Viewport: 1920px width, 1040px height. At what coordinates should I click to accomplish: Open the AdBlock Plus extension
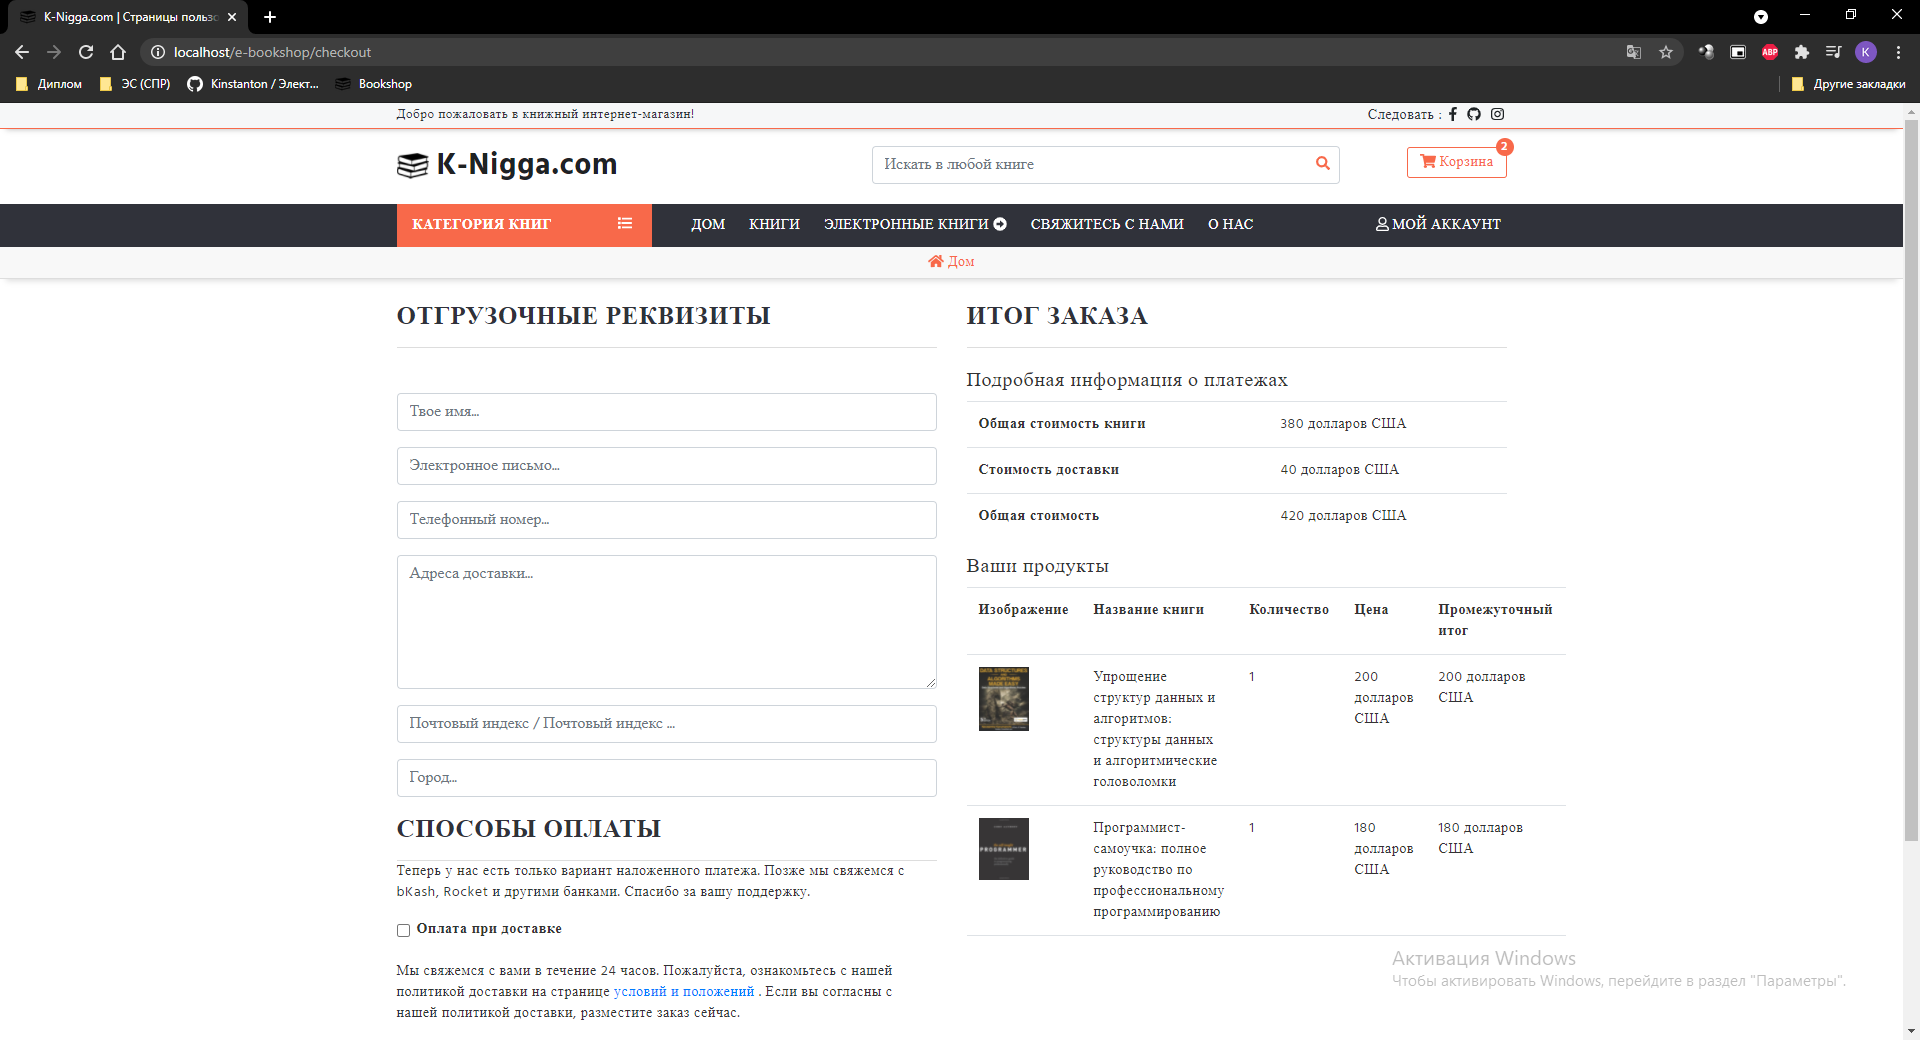click(x=1770, y=52)
